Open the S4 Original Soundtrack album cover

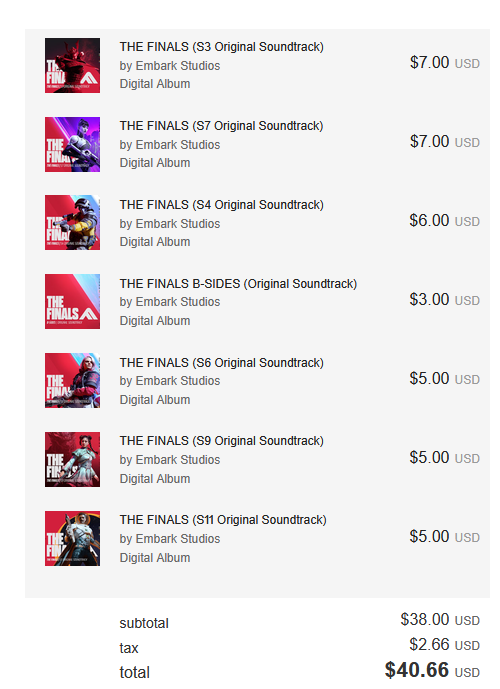72,222
